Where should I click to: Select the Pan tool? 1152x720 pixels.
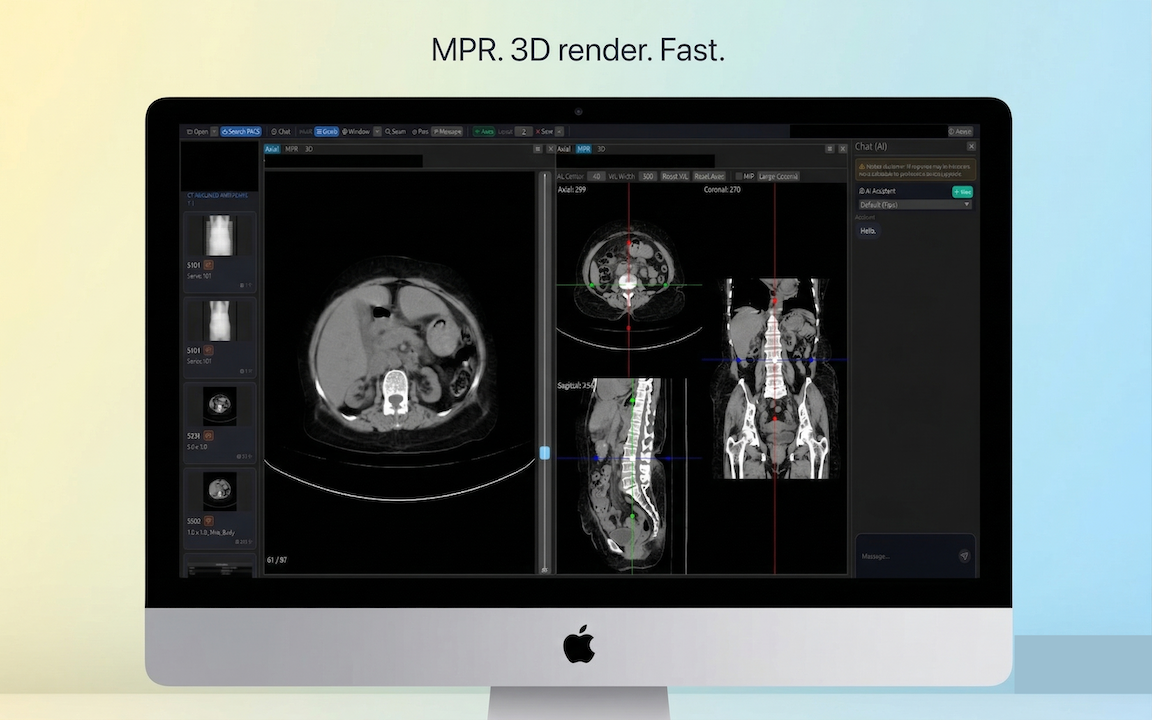tap(421, 131)
